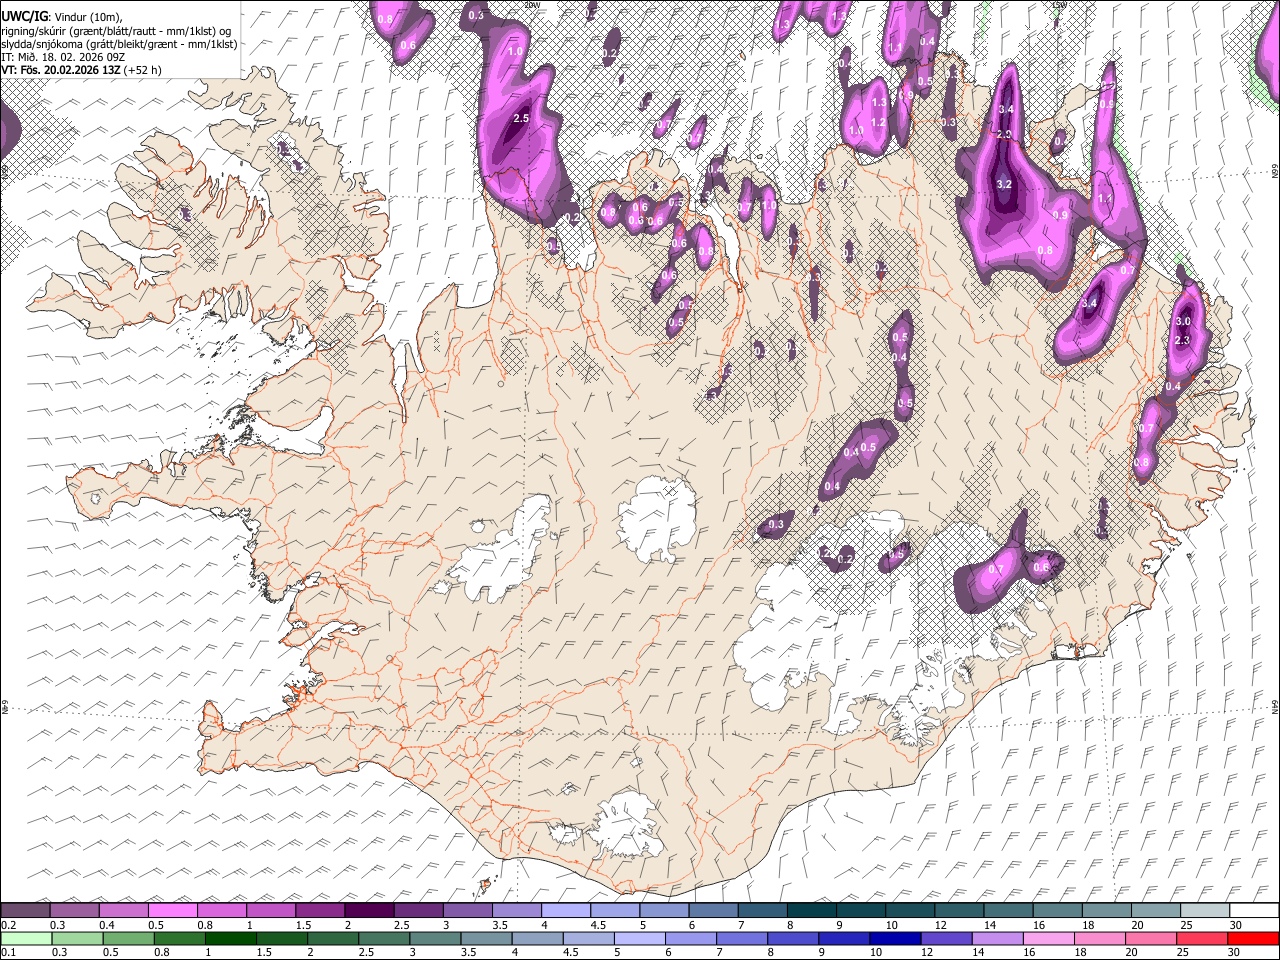Click the darkest purple swatch between 2 and 2.5 in the upper legend
Screen dimensions: 1280x960
[369, 910]
